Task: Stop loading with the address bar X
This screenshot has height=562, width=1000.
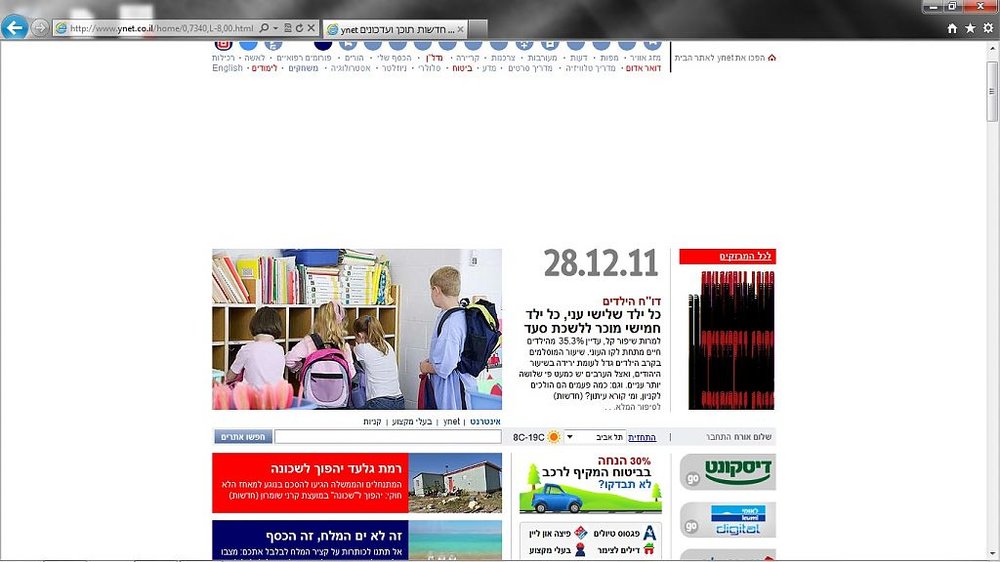Action: click(x=311, y=28)
